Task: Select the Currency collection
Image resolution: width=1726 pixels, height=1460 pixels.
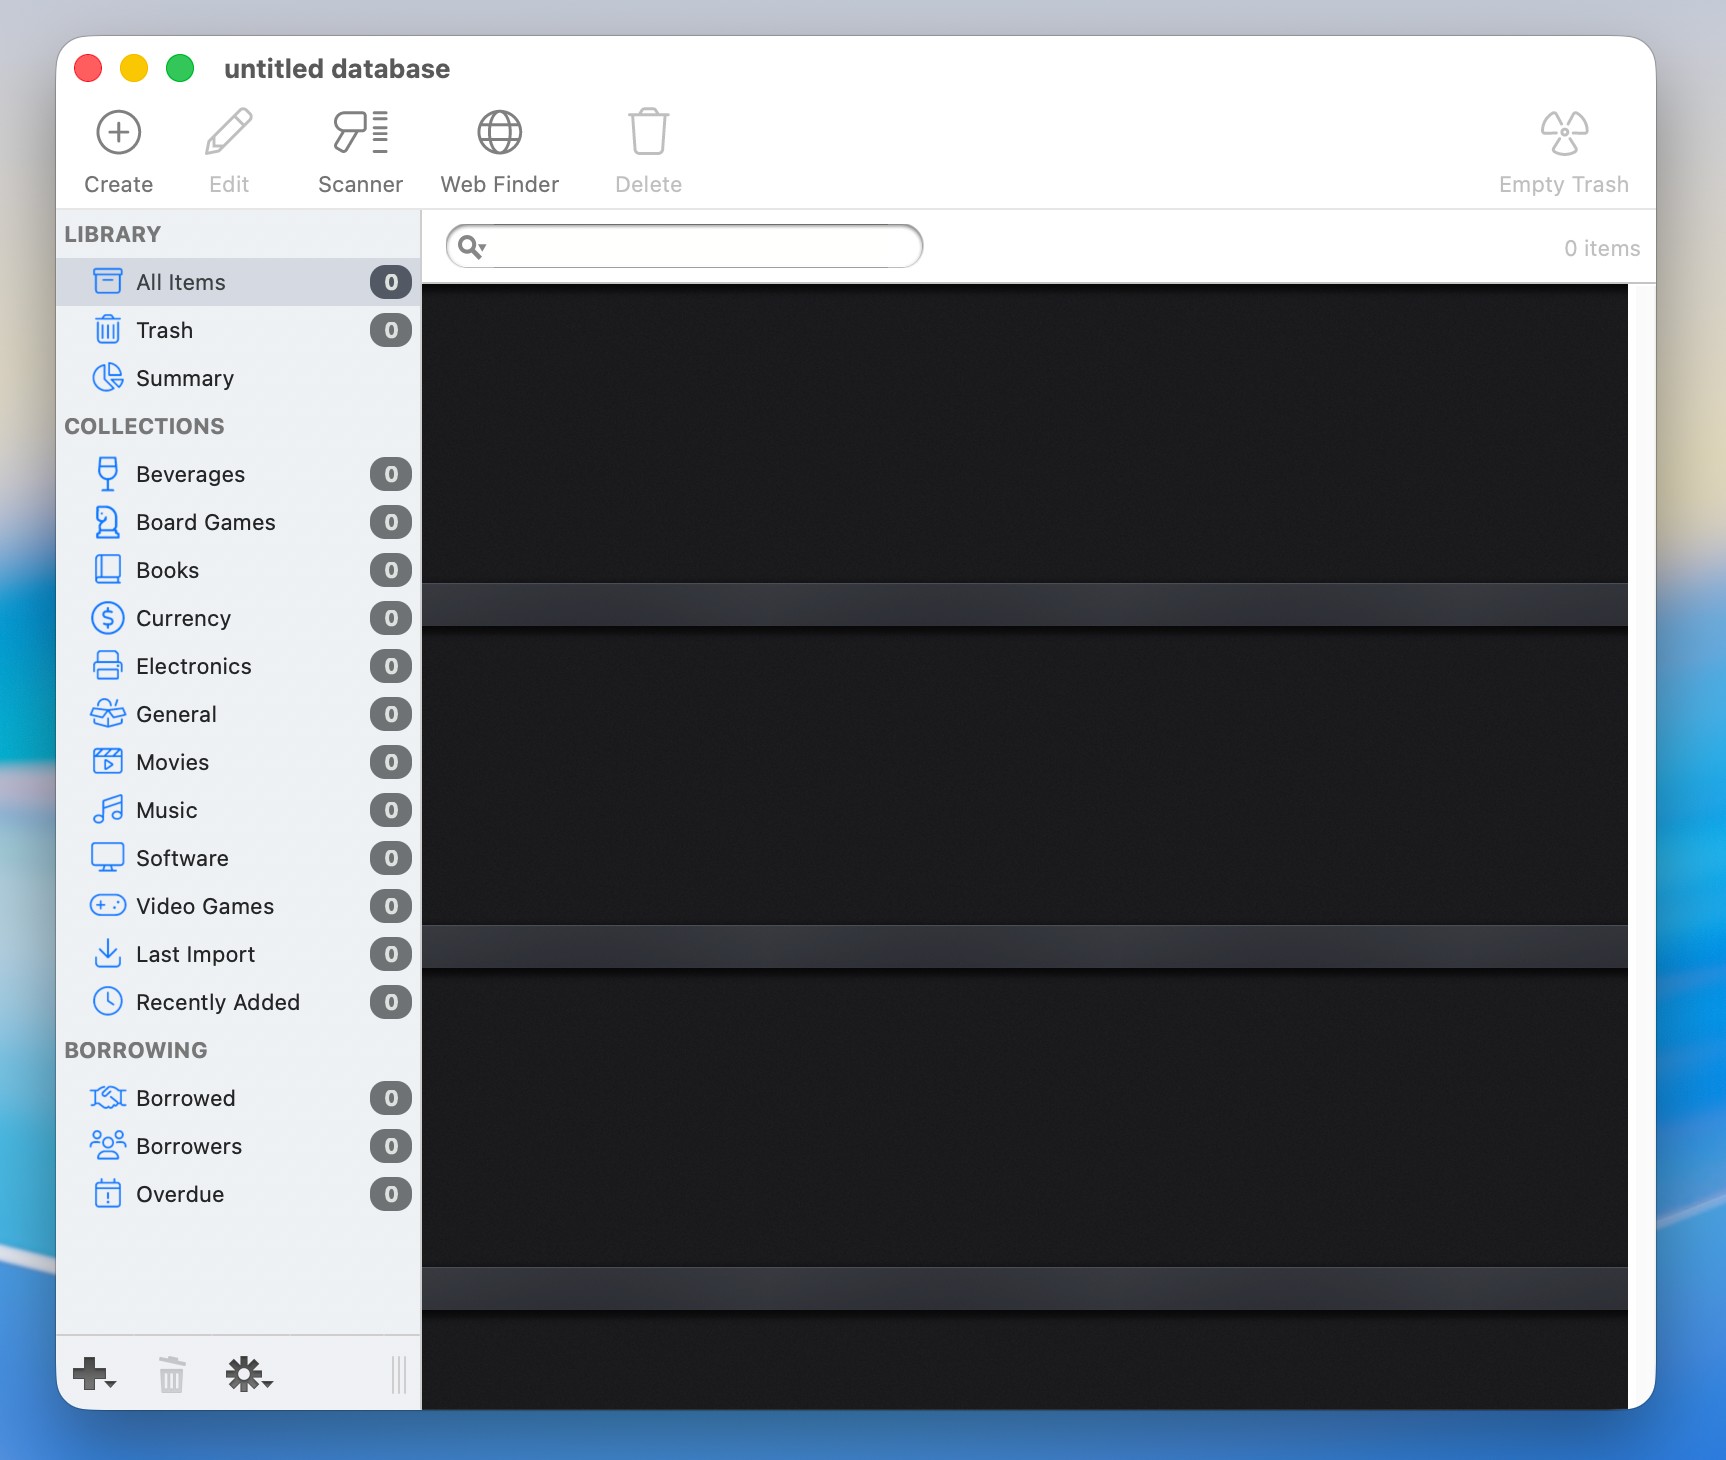Action: tap(183, 618)
